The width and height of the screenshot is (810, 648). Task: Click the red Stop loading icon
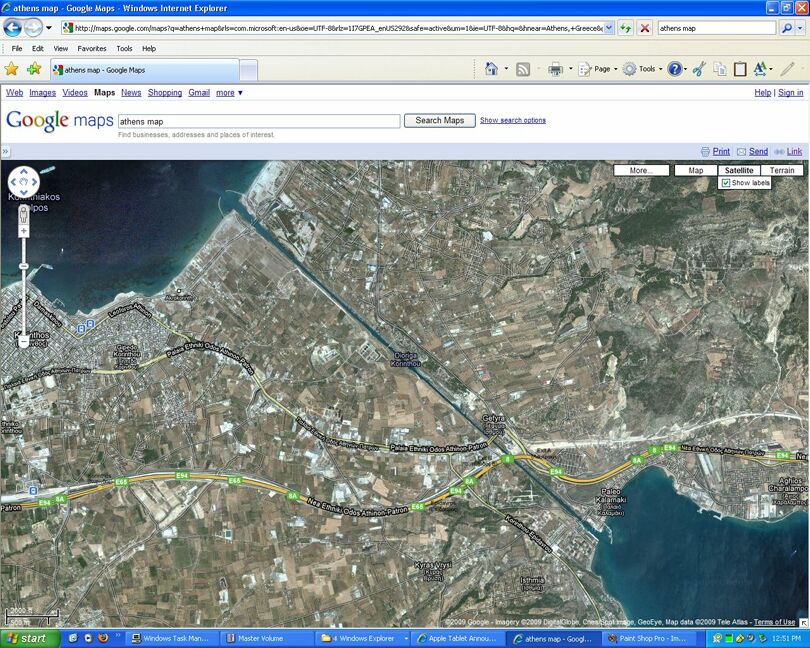(x=645, y=28)
